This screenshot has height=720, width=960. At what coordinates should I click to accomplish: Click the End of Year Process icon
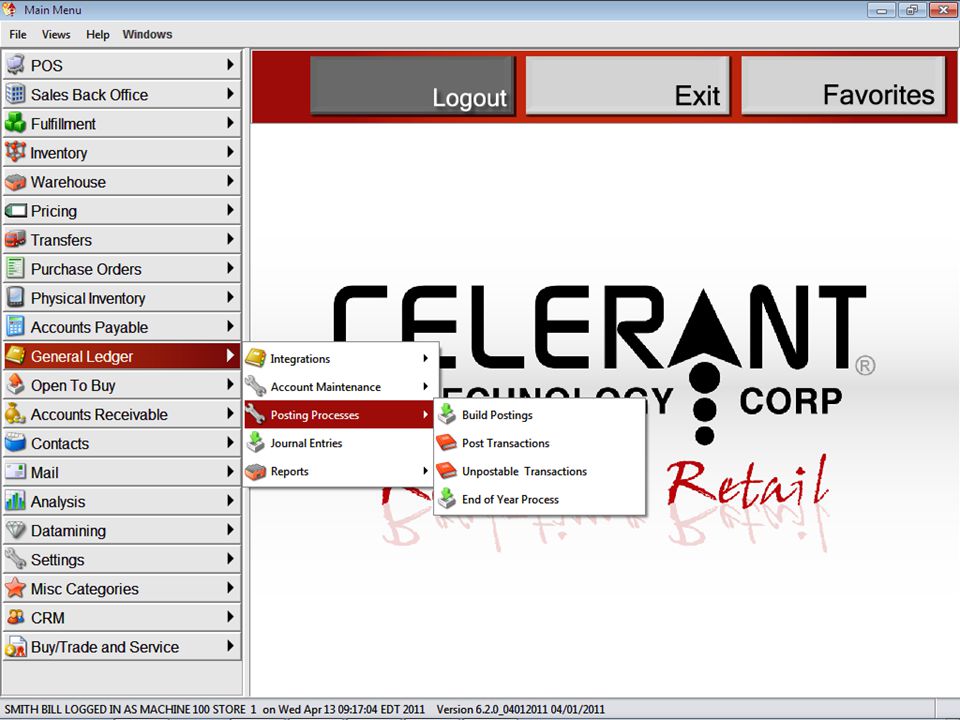point(447,499)
